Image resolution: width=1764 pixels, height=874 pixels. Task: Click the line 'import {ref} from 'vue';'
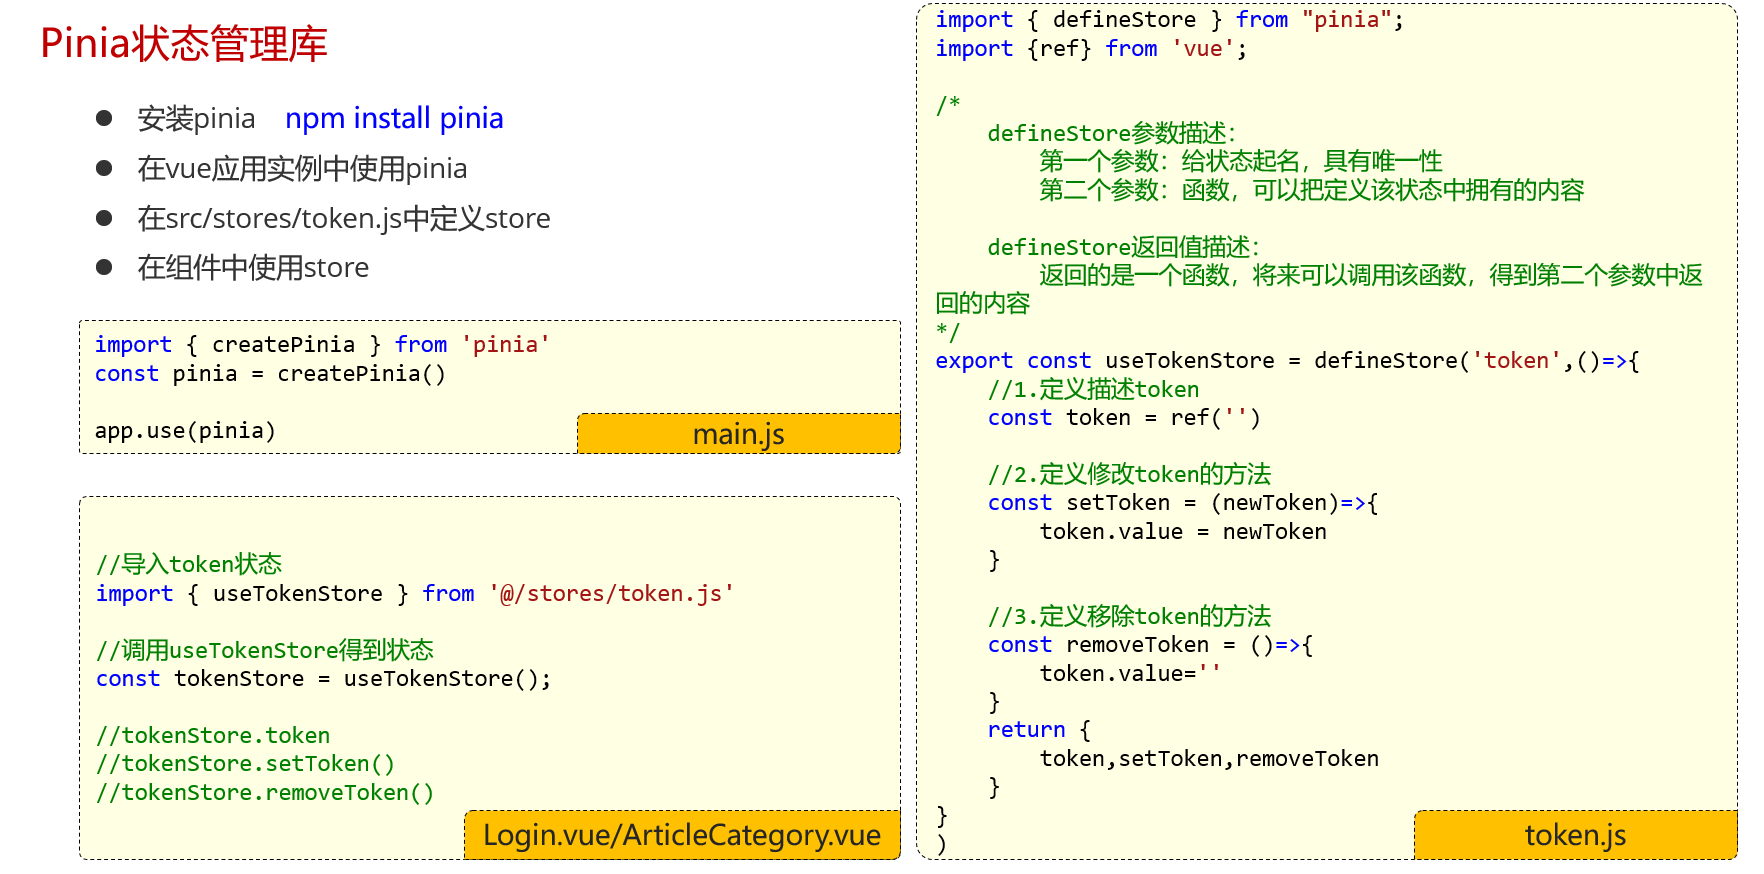(x=1091, y=49)
